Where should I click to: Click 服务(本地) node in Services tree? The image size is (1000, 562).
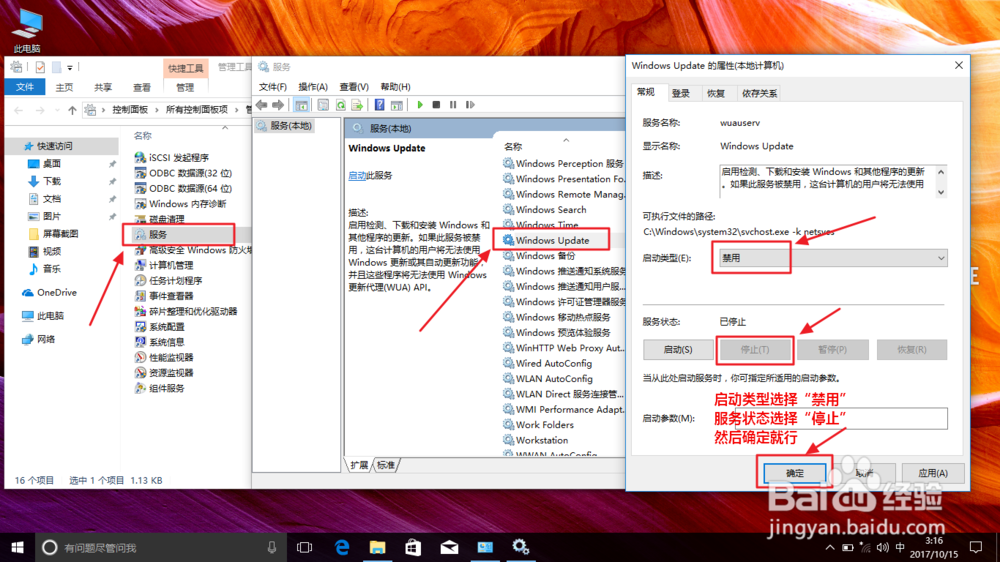click(284, 126)
